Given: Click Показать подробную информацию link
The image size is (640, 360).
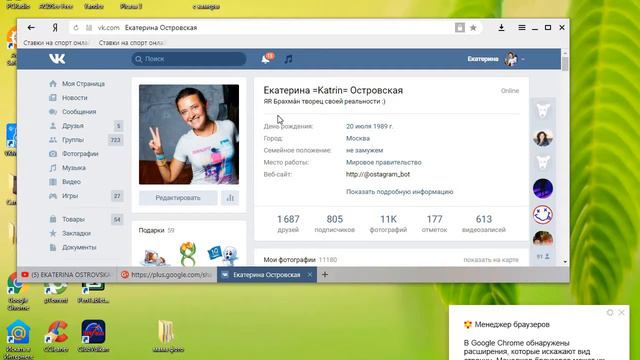Looking at the screenshot, I should [400, 192].
